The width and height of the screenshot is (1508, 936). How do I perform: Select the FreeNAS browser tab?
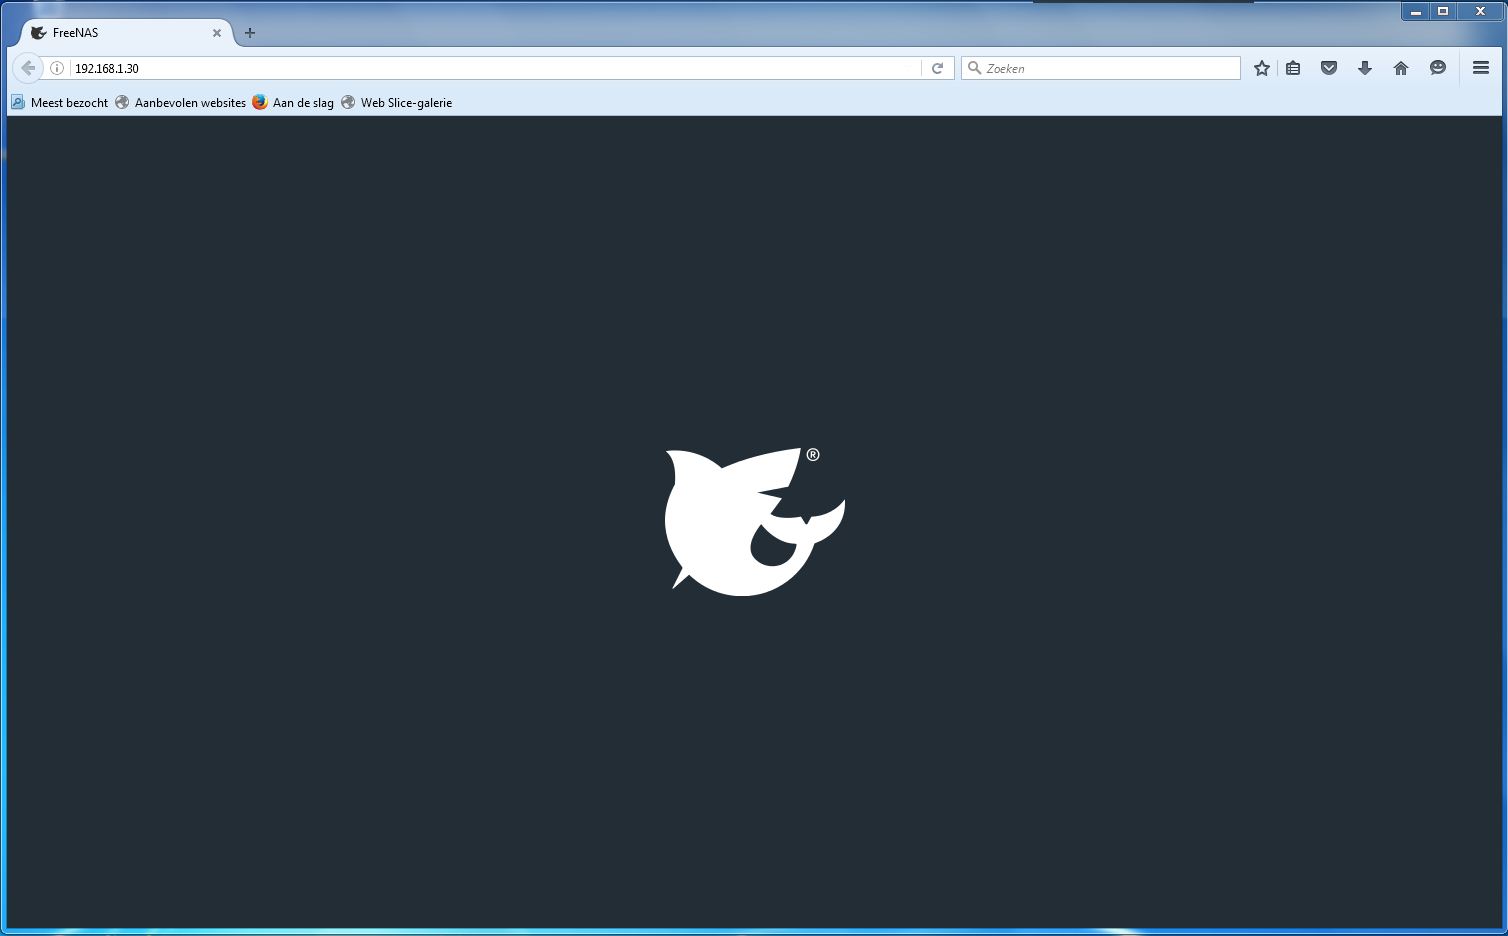[126, 33]
